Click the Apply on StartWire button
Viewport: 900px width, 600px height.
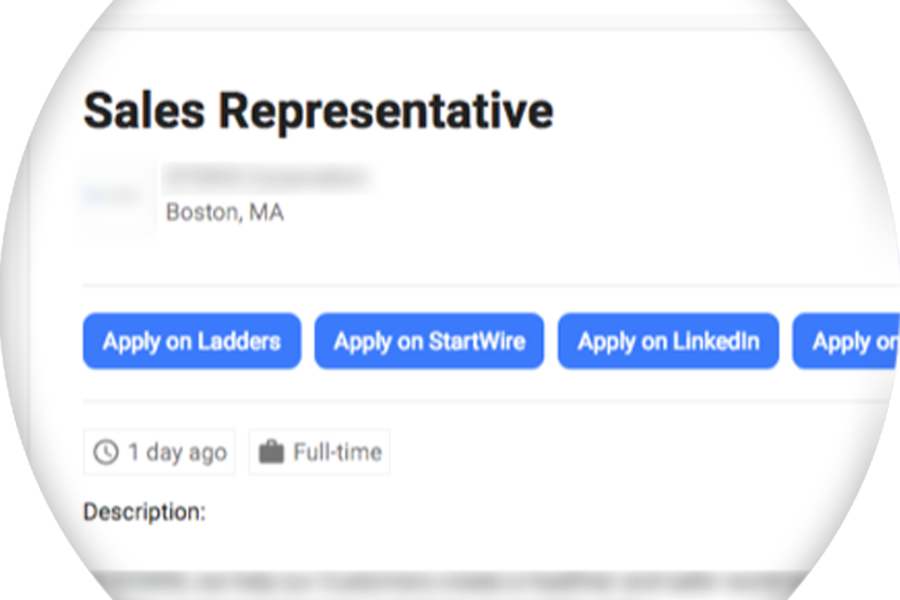pos(429,341)
